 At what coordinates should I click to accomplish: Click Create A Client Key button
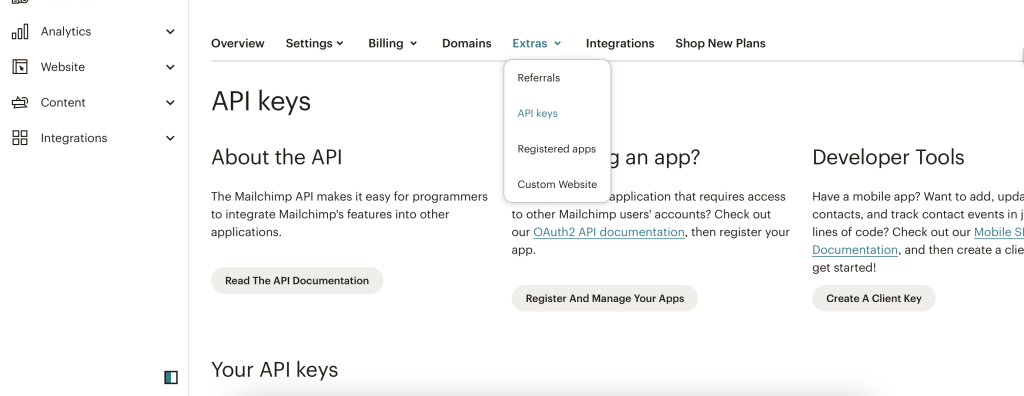[874, 298]
